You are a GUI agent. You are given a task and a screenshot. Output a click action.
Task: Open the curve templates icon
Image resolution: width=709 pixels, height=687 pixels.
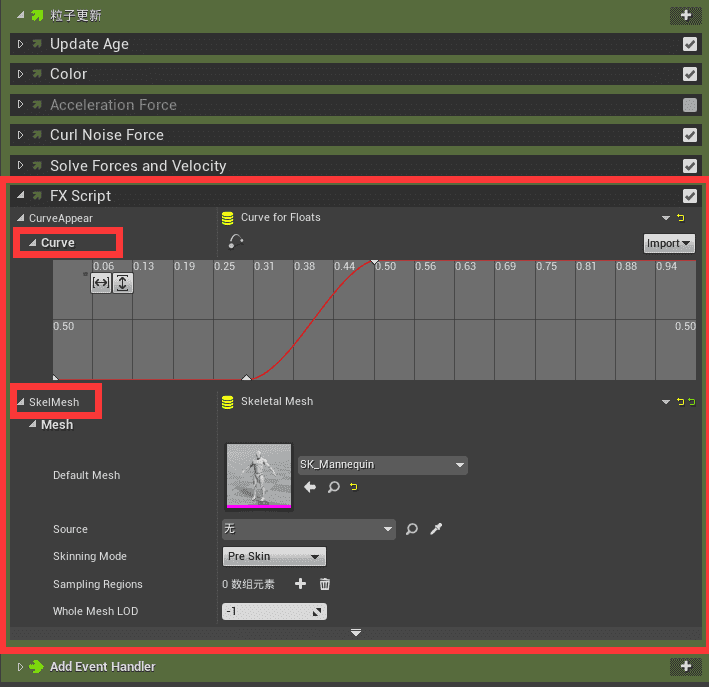[x=236, y=242]
